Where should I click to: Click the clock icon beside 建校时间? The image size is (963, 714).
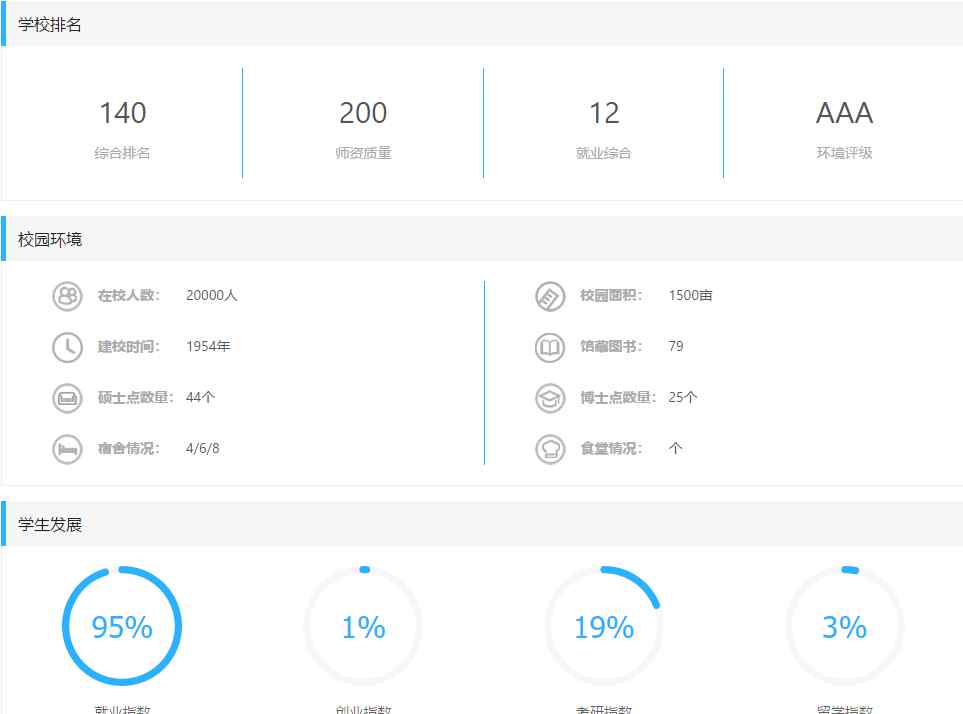click(x=67, y=347)
